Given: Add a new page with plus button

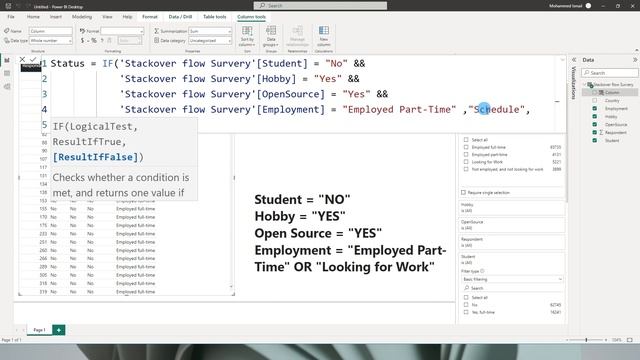Looking at the screenshot, I should coord(59,330).
